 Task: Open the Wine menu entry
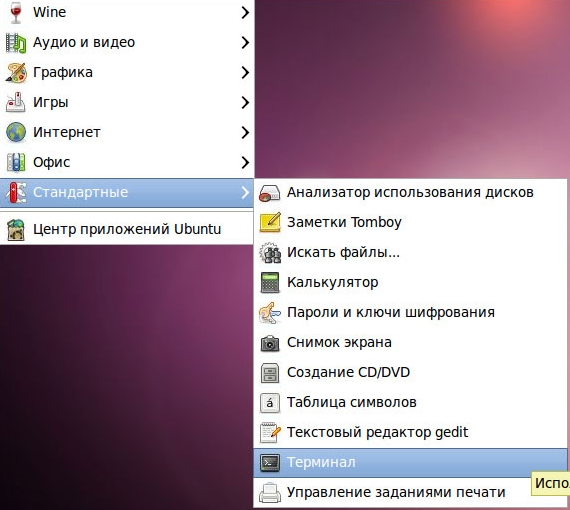click(x=127, y=12)
